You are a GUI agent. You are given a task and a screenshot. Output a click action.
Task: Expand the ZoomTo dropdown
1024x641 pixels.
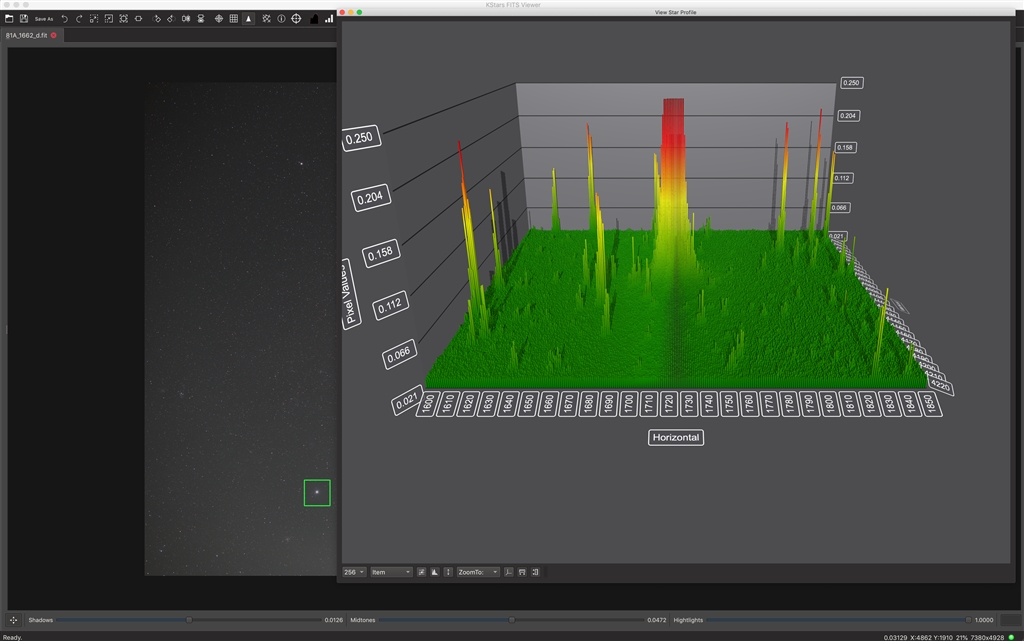[478, 572]
